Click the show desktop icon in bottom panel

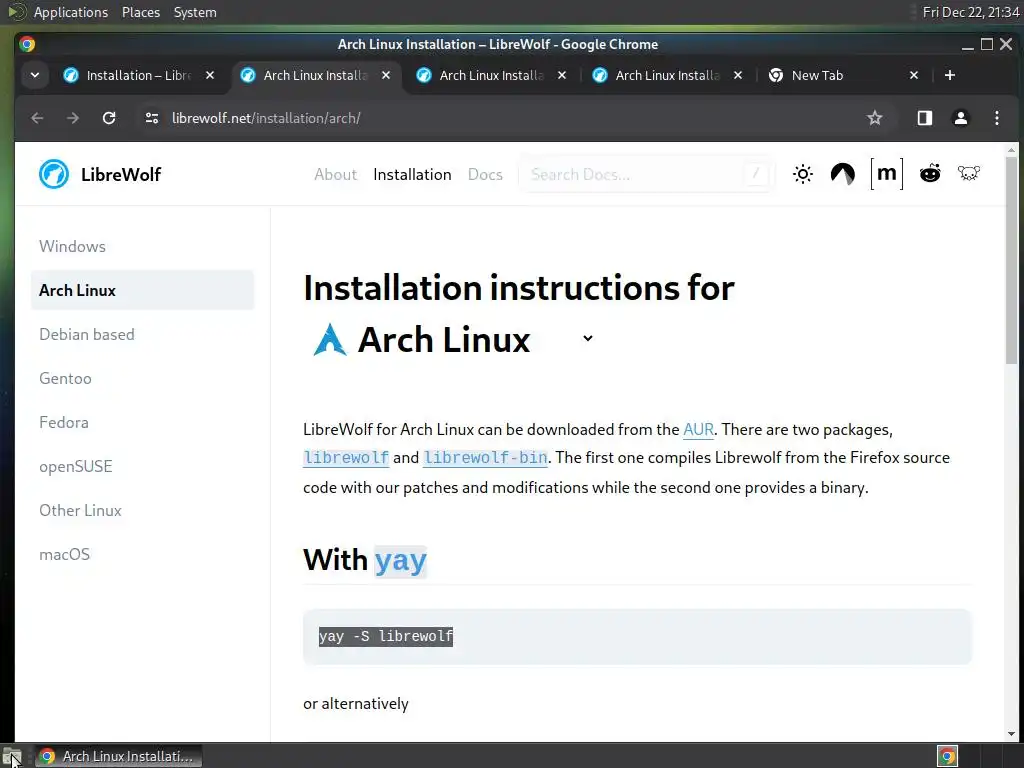pos(12,756)
